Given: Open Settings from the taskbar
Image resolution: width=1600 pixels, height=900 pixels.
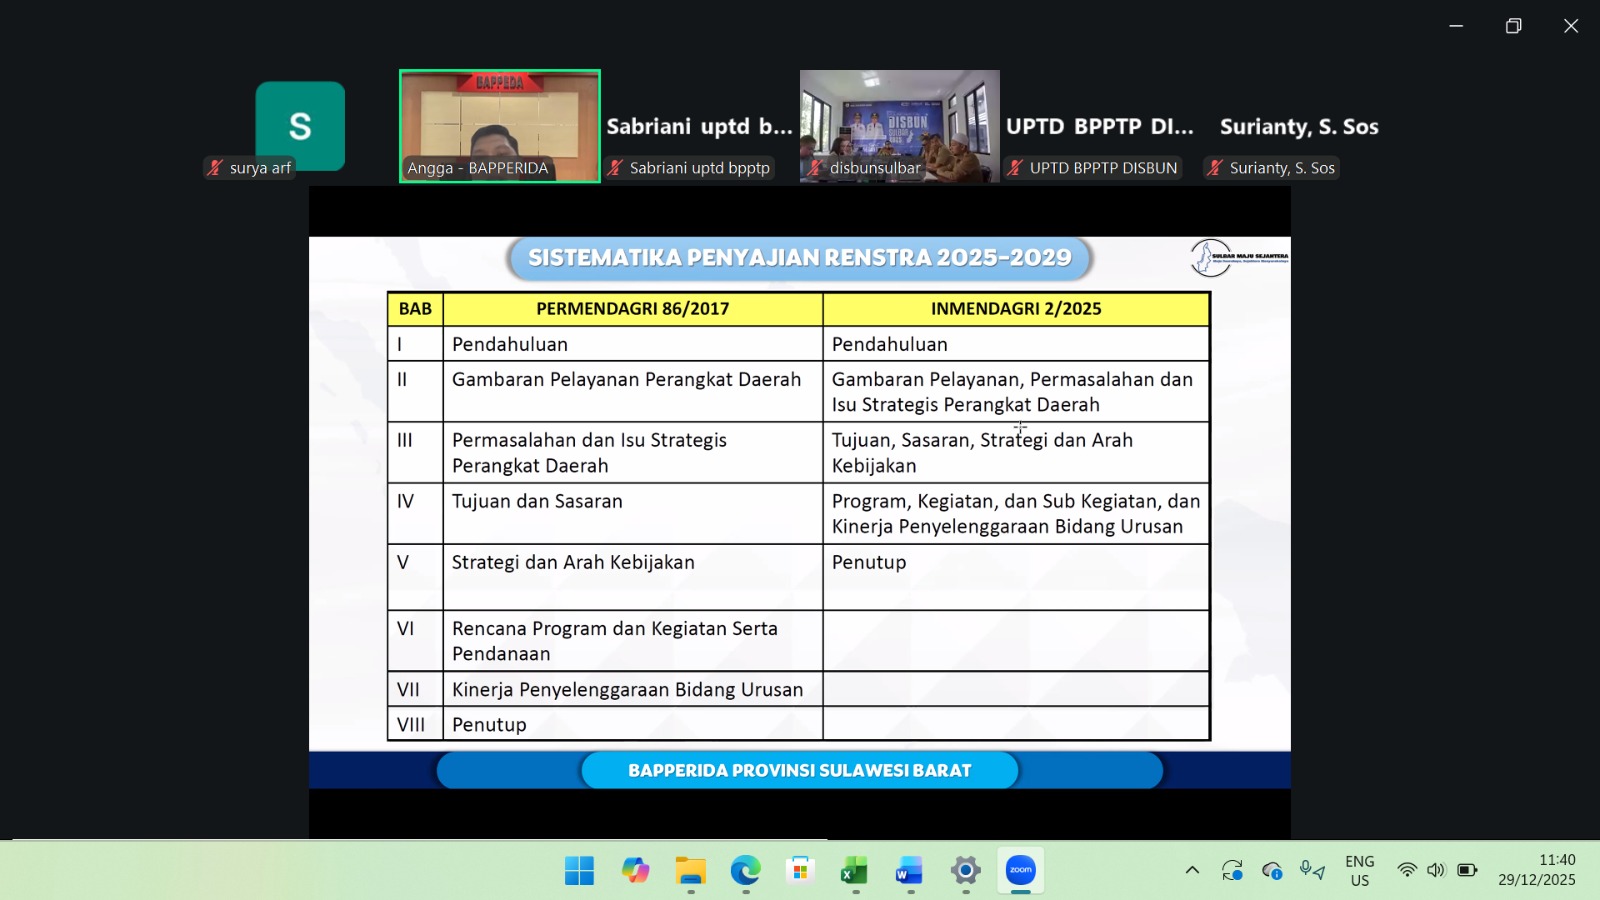Looking at the screenshot, I should tap(965, 871).
